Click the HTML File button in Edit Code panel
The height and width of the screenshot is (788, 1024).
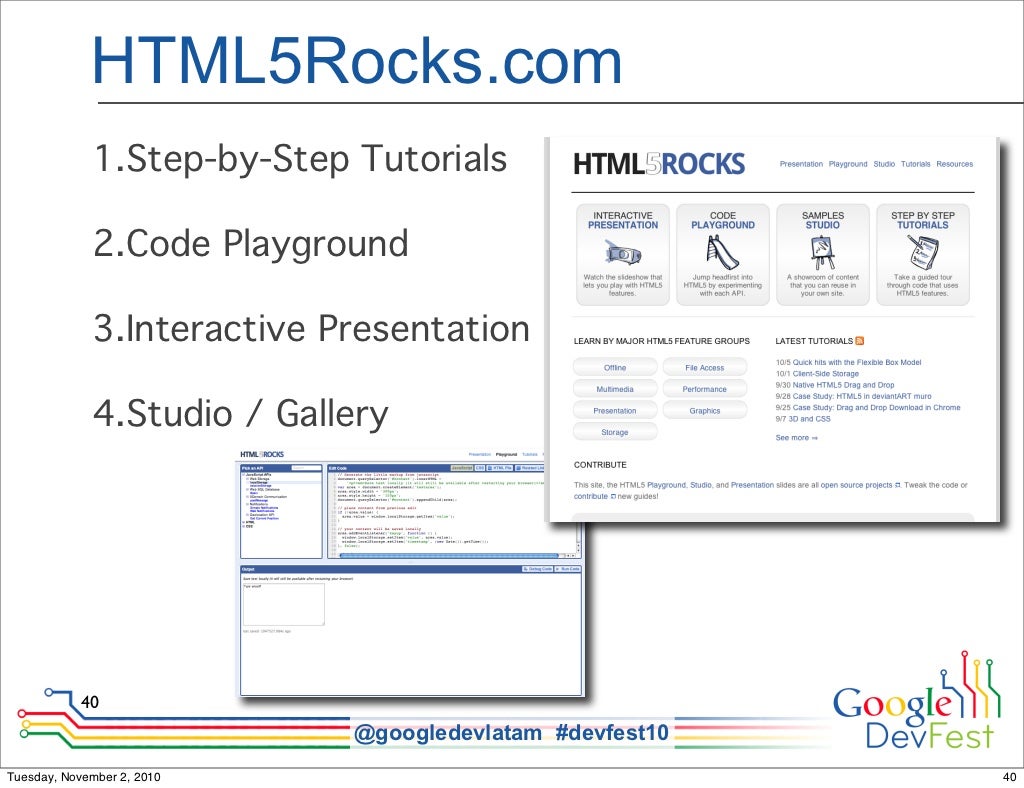click(x=500, y=468)
